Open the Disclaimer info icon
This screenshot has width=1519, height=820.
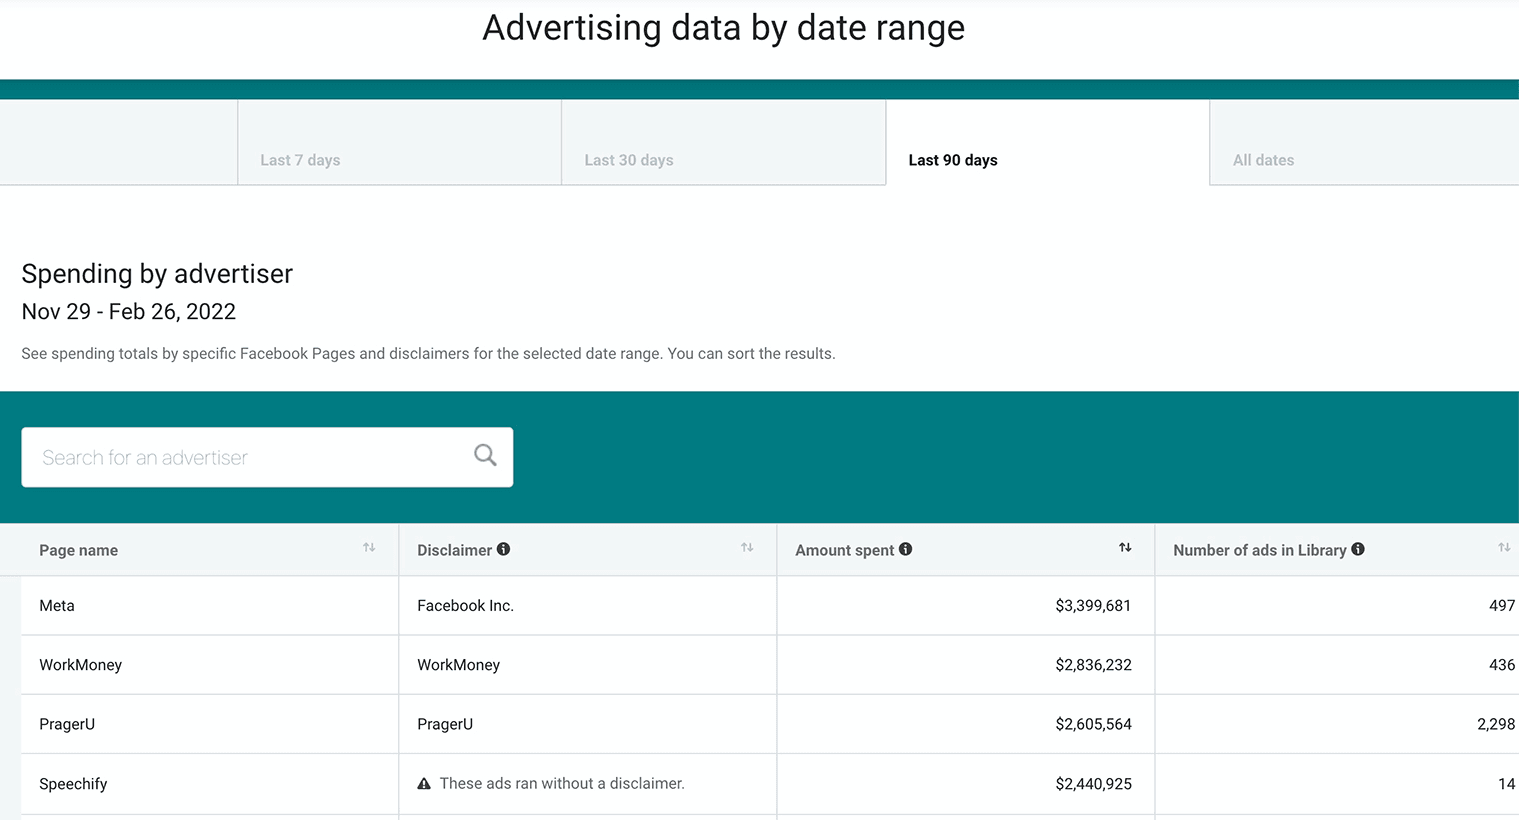tap(504, 549)
